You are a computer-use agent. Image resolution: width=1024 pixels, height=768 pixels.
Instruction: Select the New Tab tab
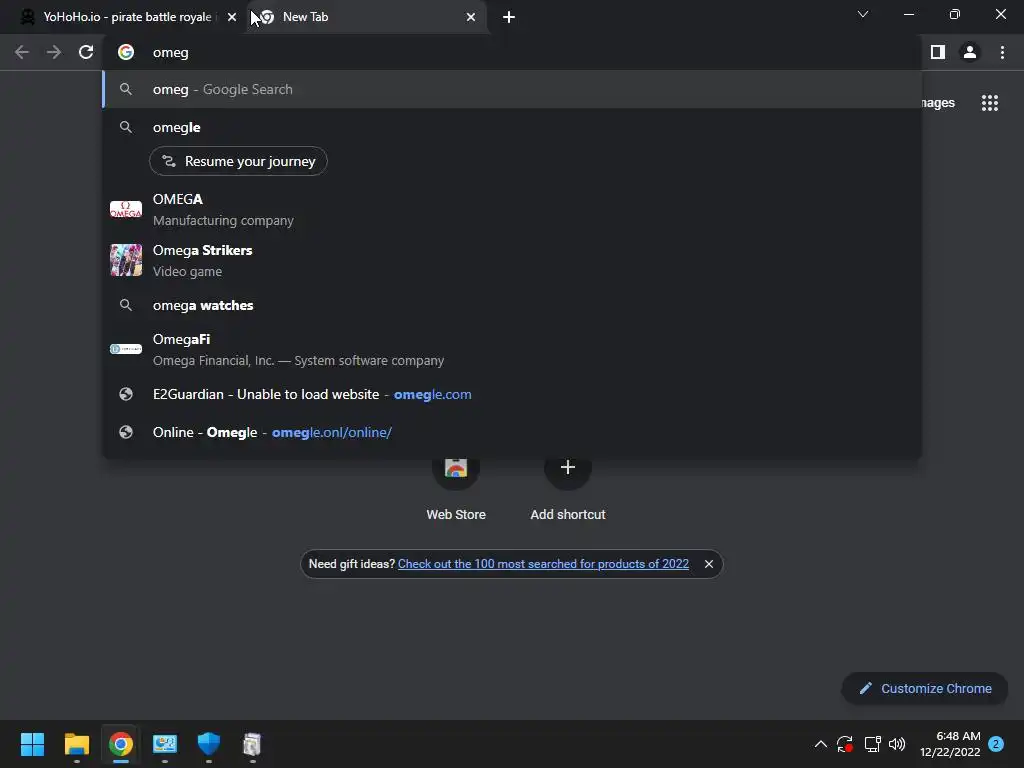tap(369, 17)
